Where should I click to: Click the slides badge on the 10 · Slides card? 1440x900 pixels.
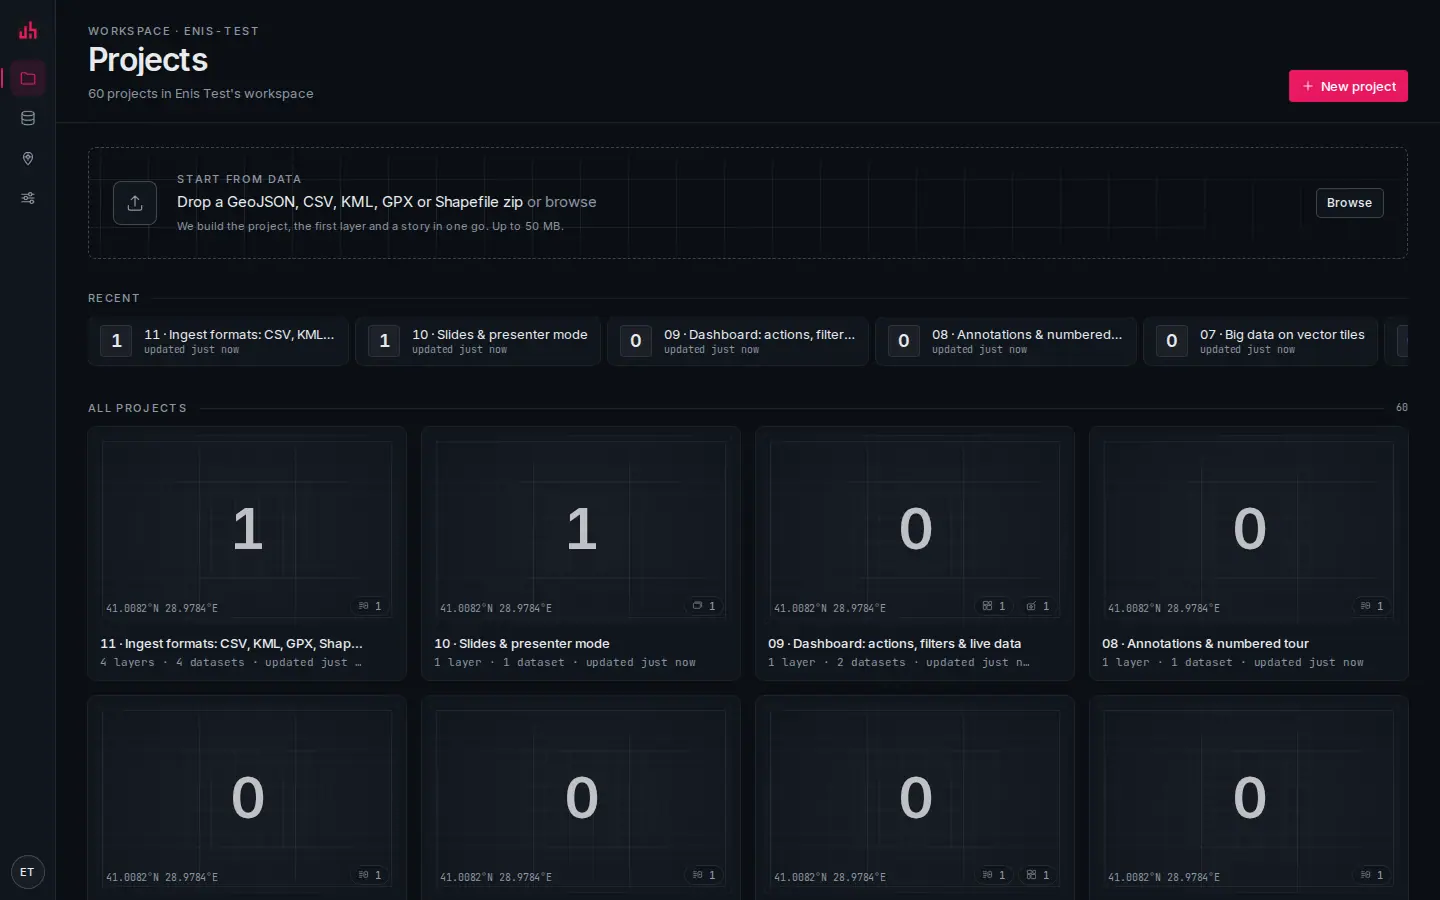(704, 606)
